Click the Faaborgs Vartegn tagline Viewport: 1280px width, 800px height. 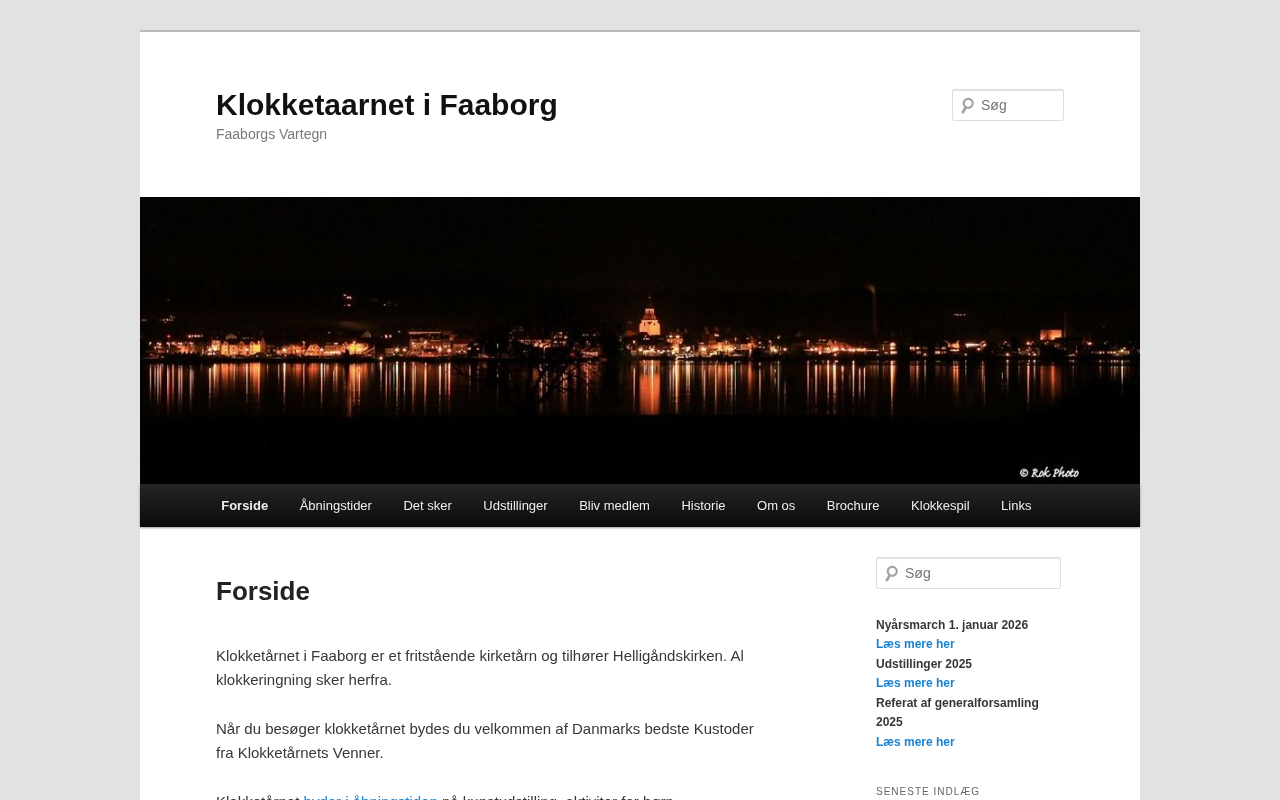(271, 134)
